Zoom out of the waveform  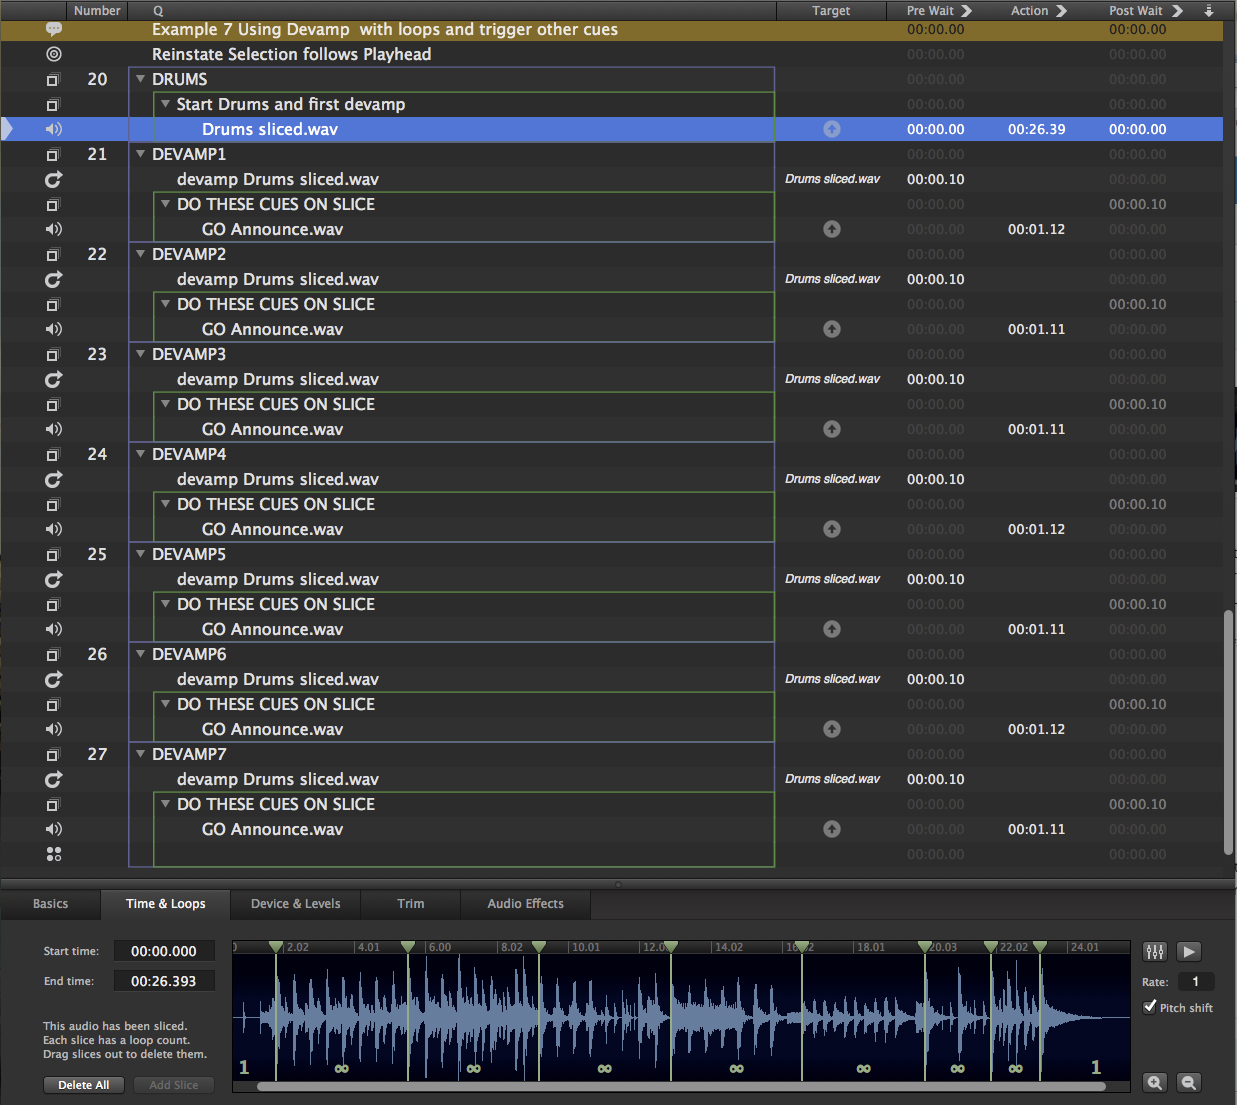pyautogui.click(x=1189, y=1083)
